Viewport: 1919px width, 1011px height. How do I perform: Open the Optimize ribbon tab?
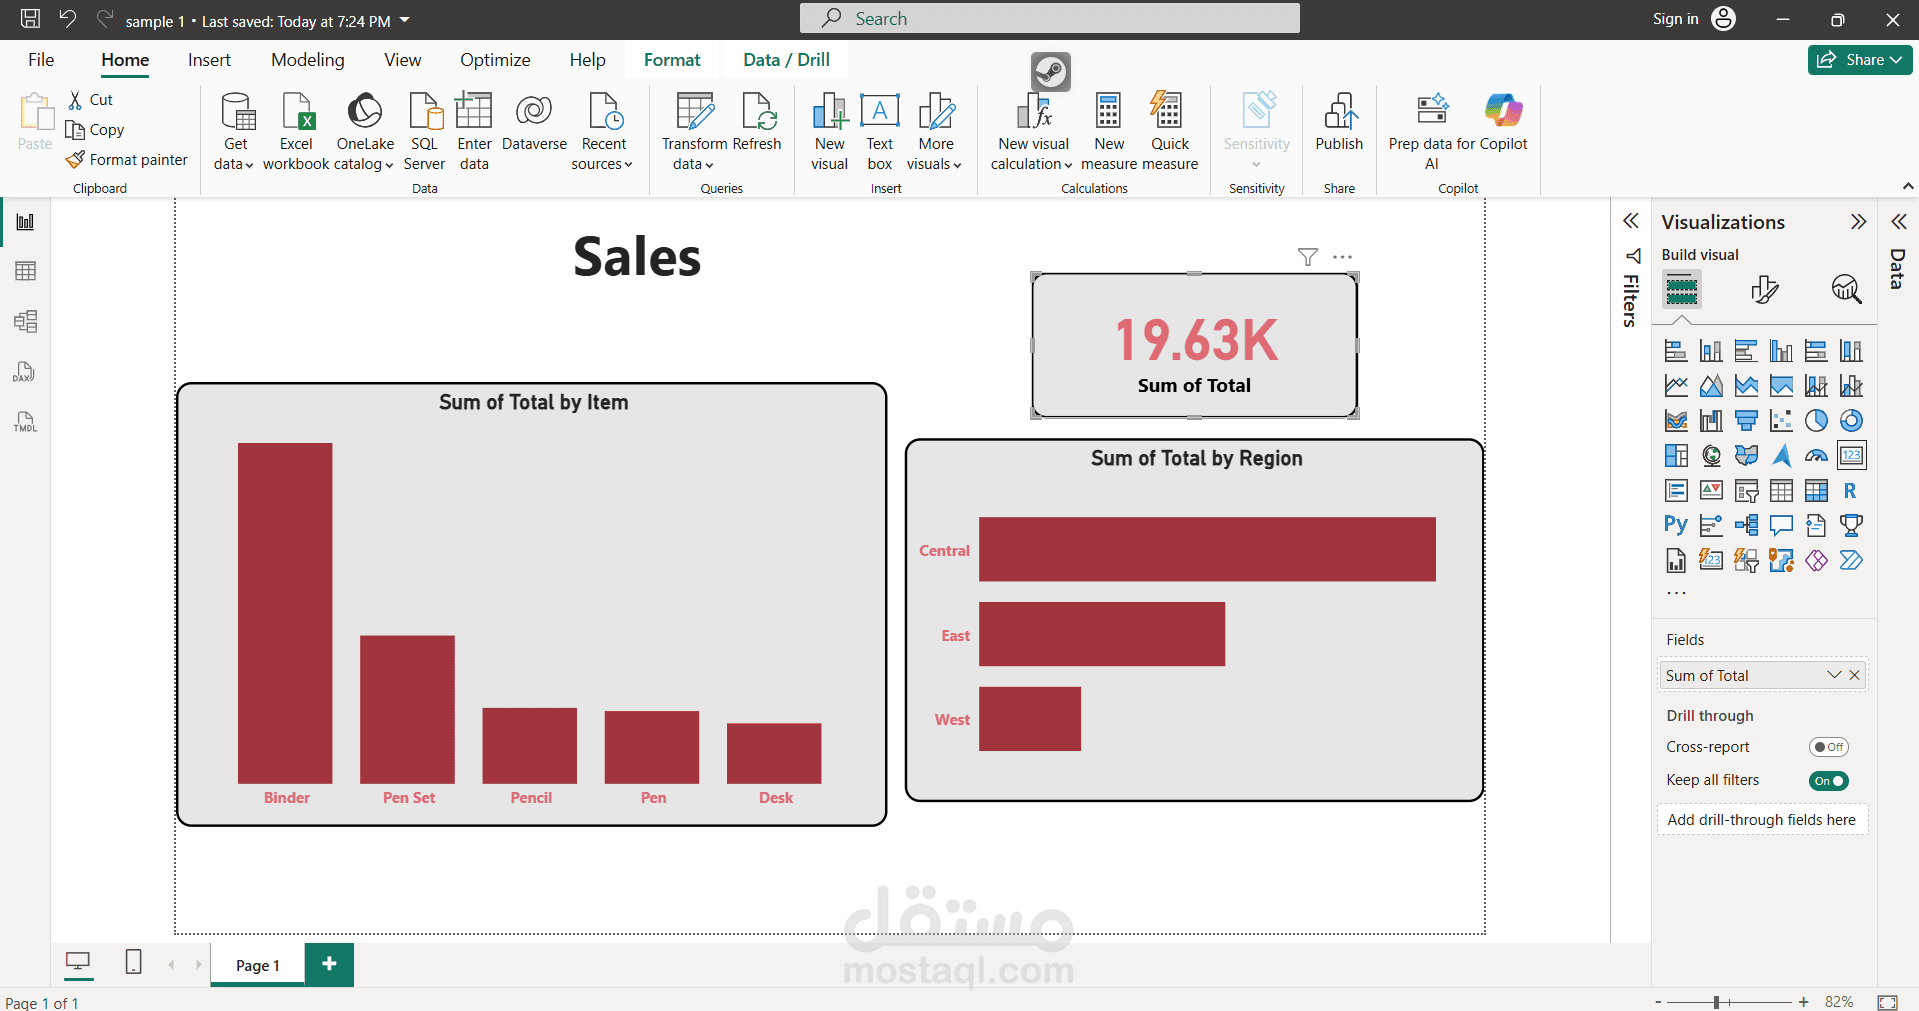pos(495,60)
